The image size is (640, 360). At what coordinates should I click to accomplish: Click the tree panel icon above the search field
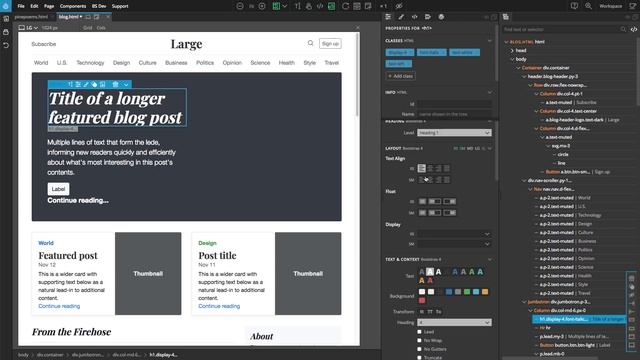tap(506, 17)
